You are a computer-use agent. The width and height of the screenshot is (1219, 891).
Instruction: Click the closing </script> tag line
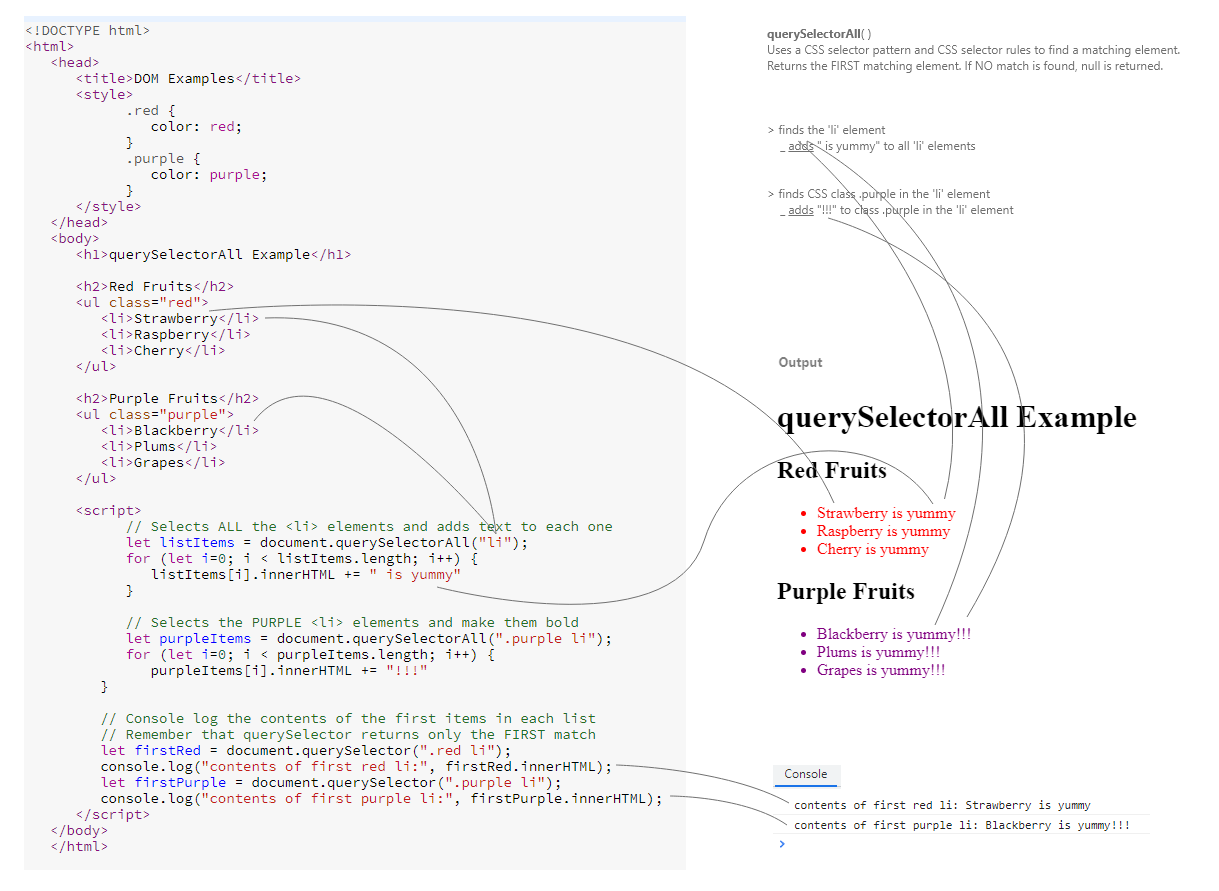(x=113, y=814)
